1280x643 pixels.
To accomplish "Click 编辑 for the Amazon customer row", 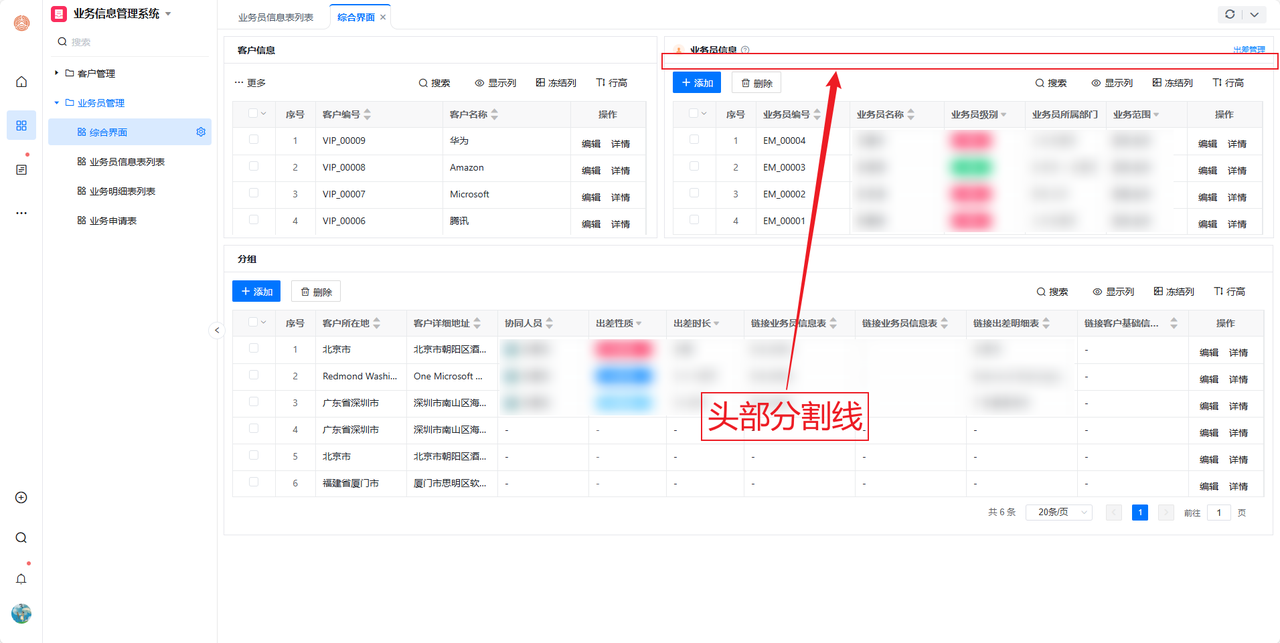I will (x=591, y=171).
